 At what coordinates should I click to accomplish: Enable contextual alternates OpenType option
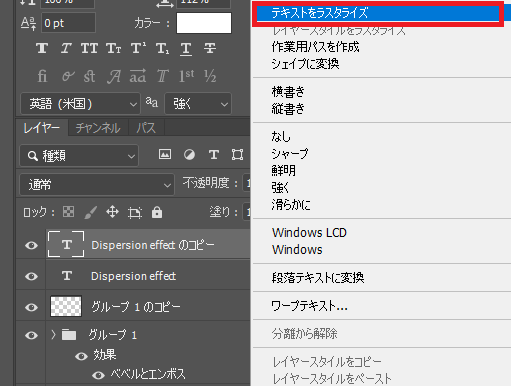point(68,76)
